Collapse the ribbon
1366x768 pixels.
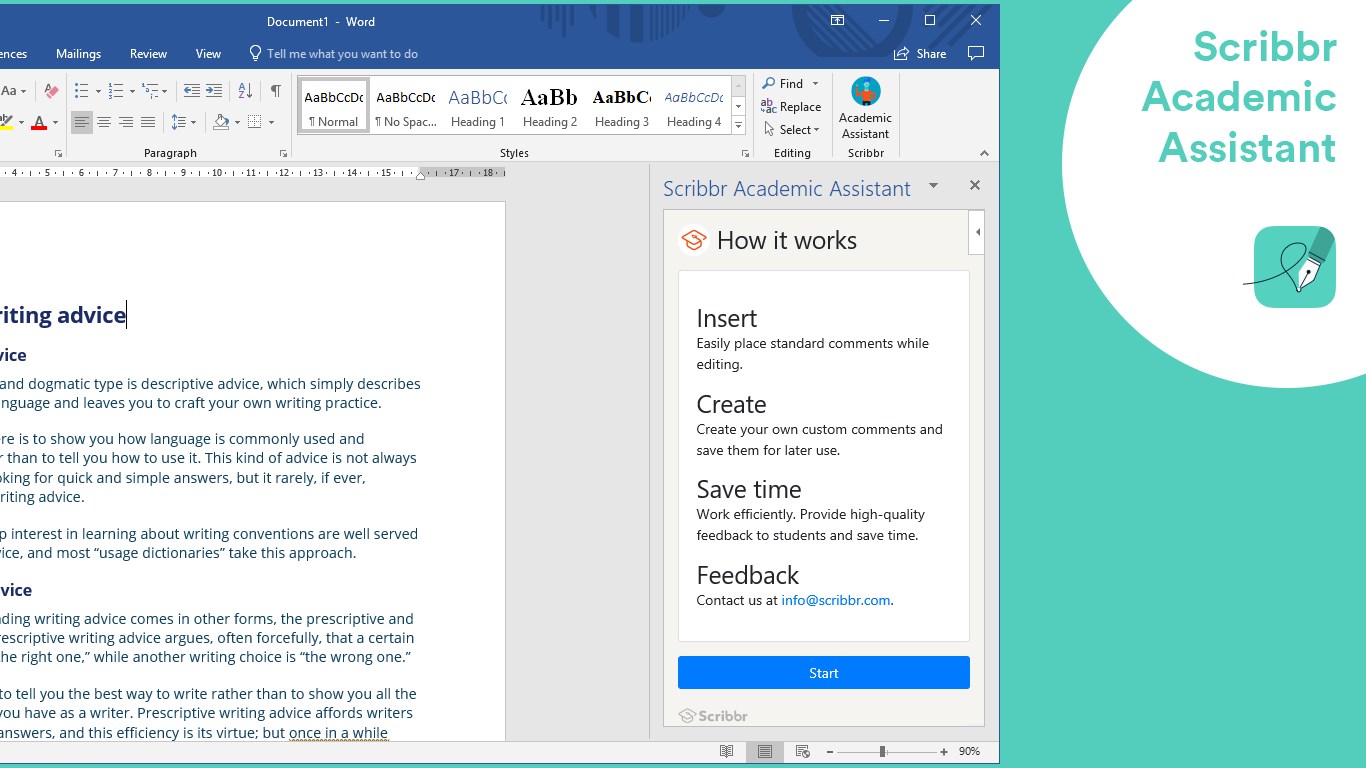pos(984,153)
